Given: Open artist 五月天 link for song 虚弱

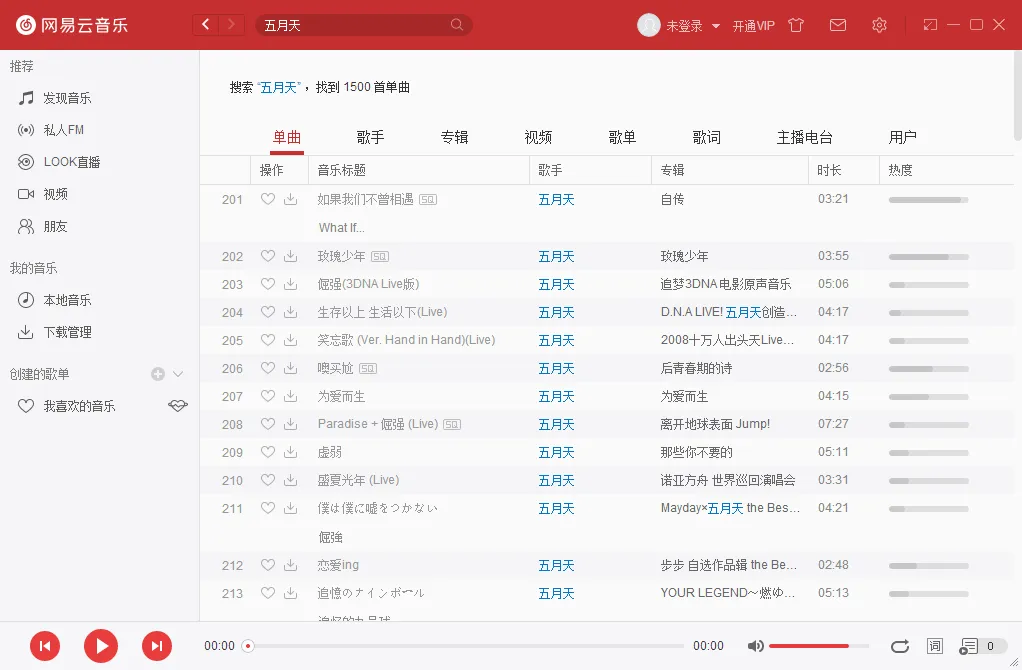Looking at the screenshot, I should (556, 452).
